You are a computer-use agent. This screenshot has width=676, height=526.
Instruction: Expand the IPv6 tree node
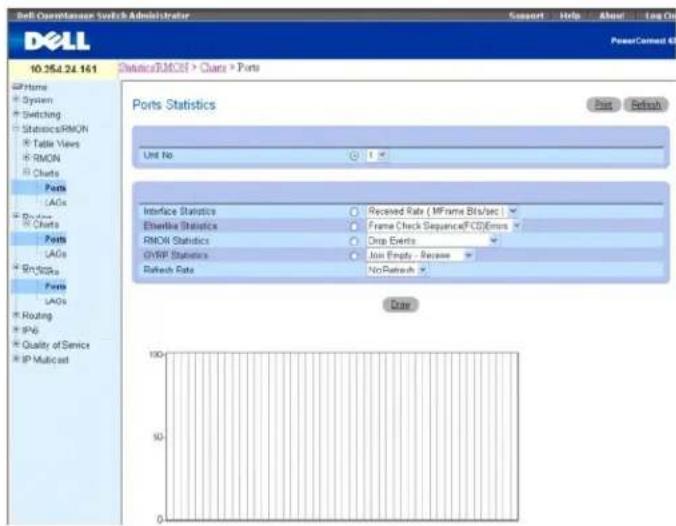17,330
